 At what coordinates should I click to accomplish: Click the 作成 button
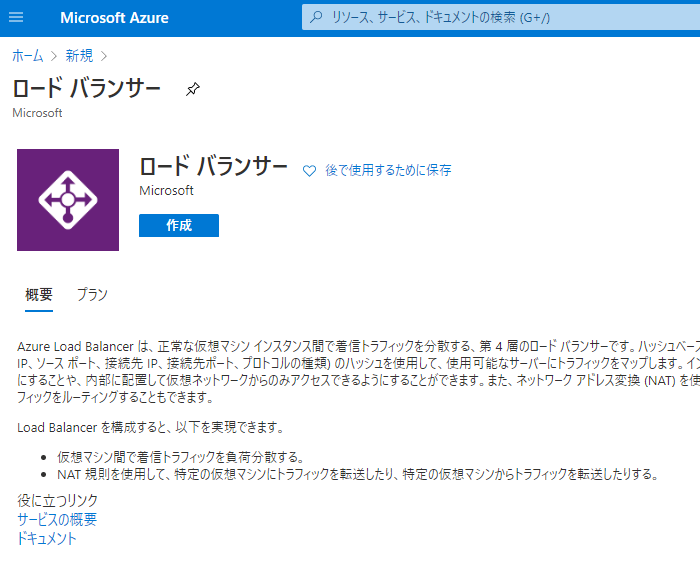point(179,225)
